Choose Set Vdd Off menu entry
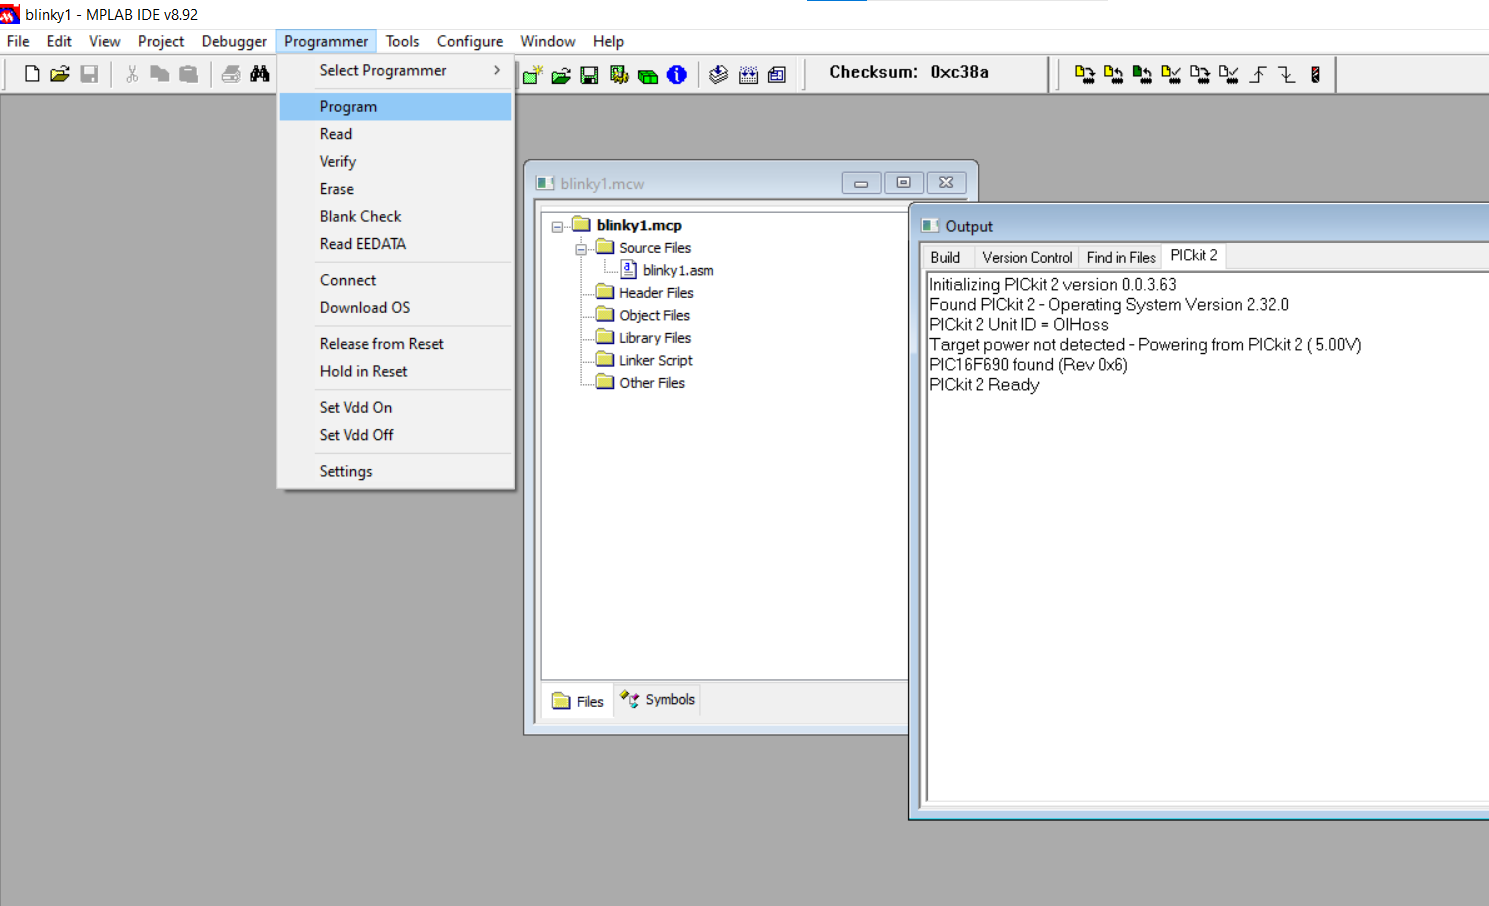1489x906 pixels. (396, 435)
